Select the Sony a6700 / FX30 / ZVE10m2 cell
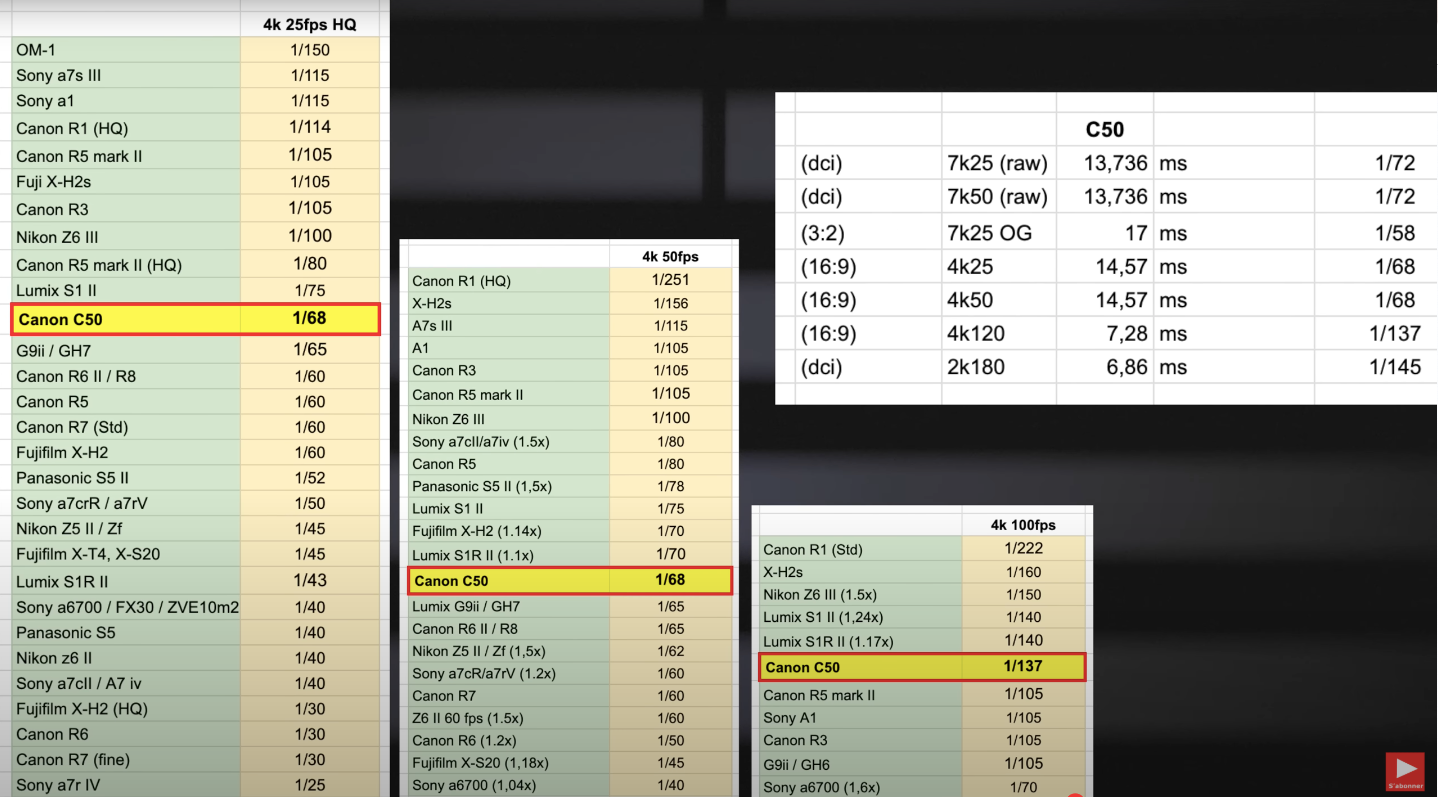Viewport: 1438px width, 797px height. tap(127, 607)
